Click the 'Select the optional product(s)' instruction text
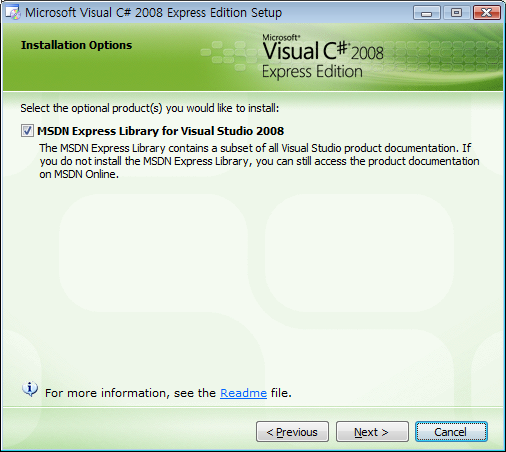The image size is (506, 452). click(x=150, y=108)
